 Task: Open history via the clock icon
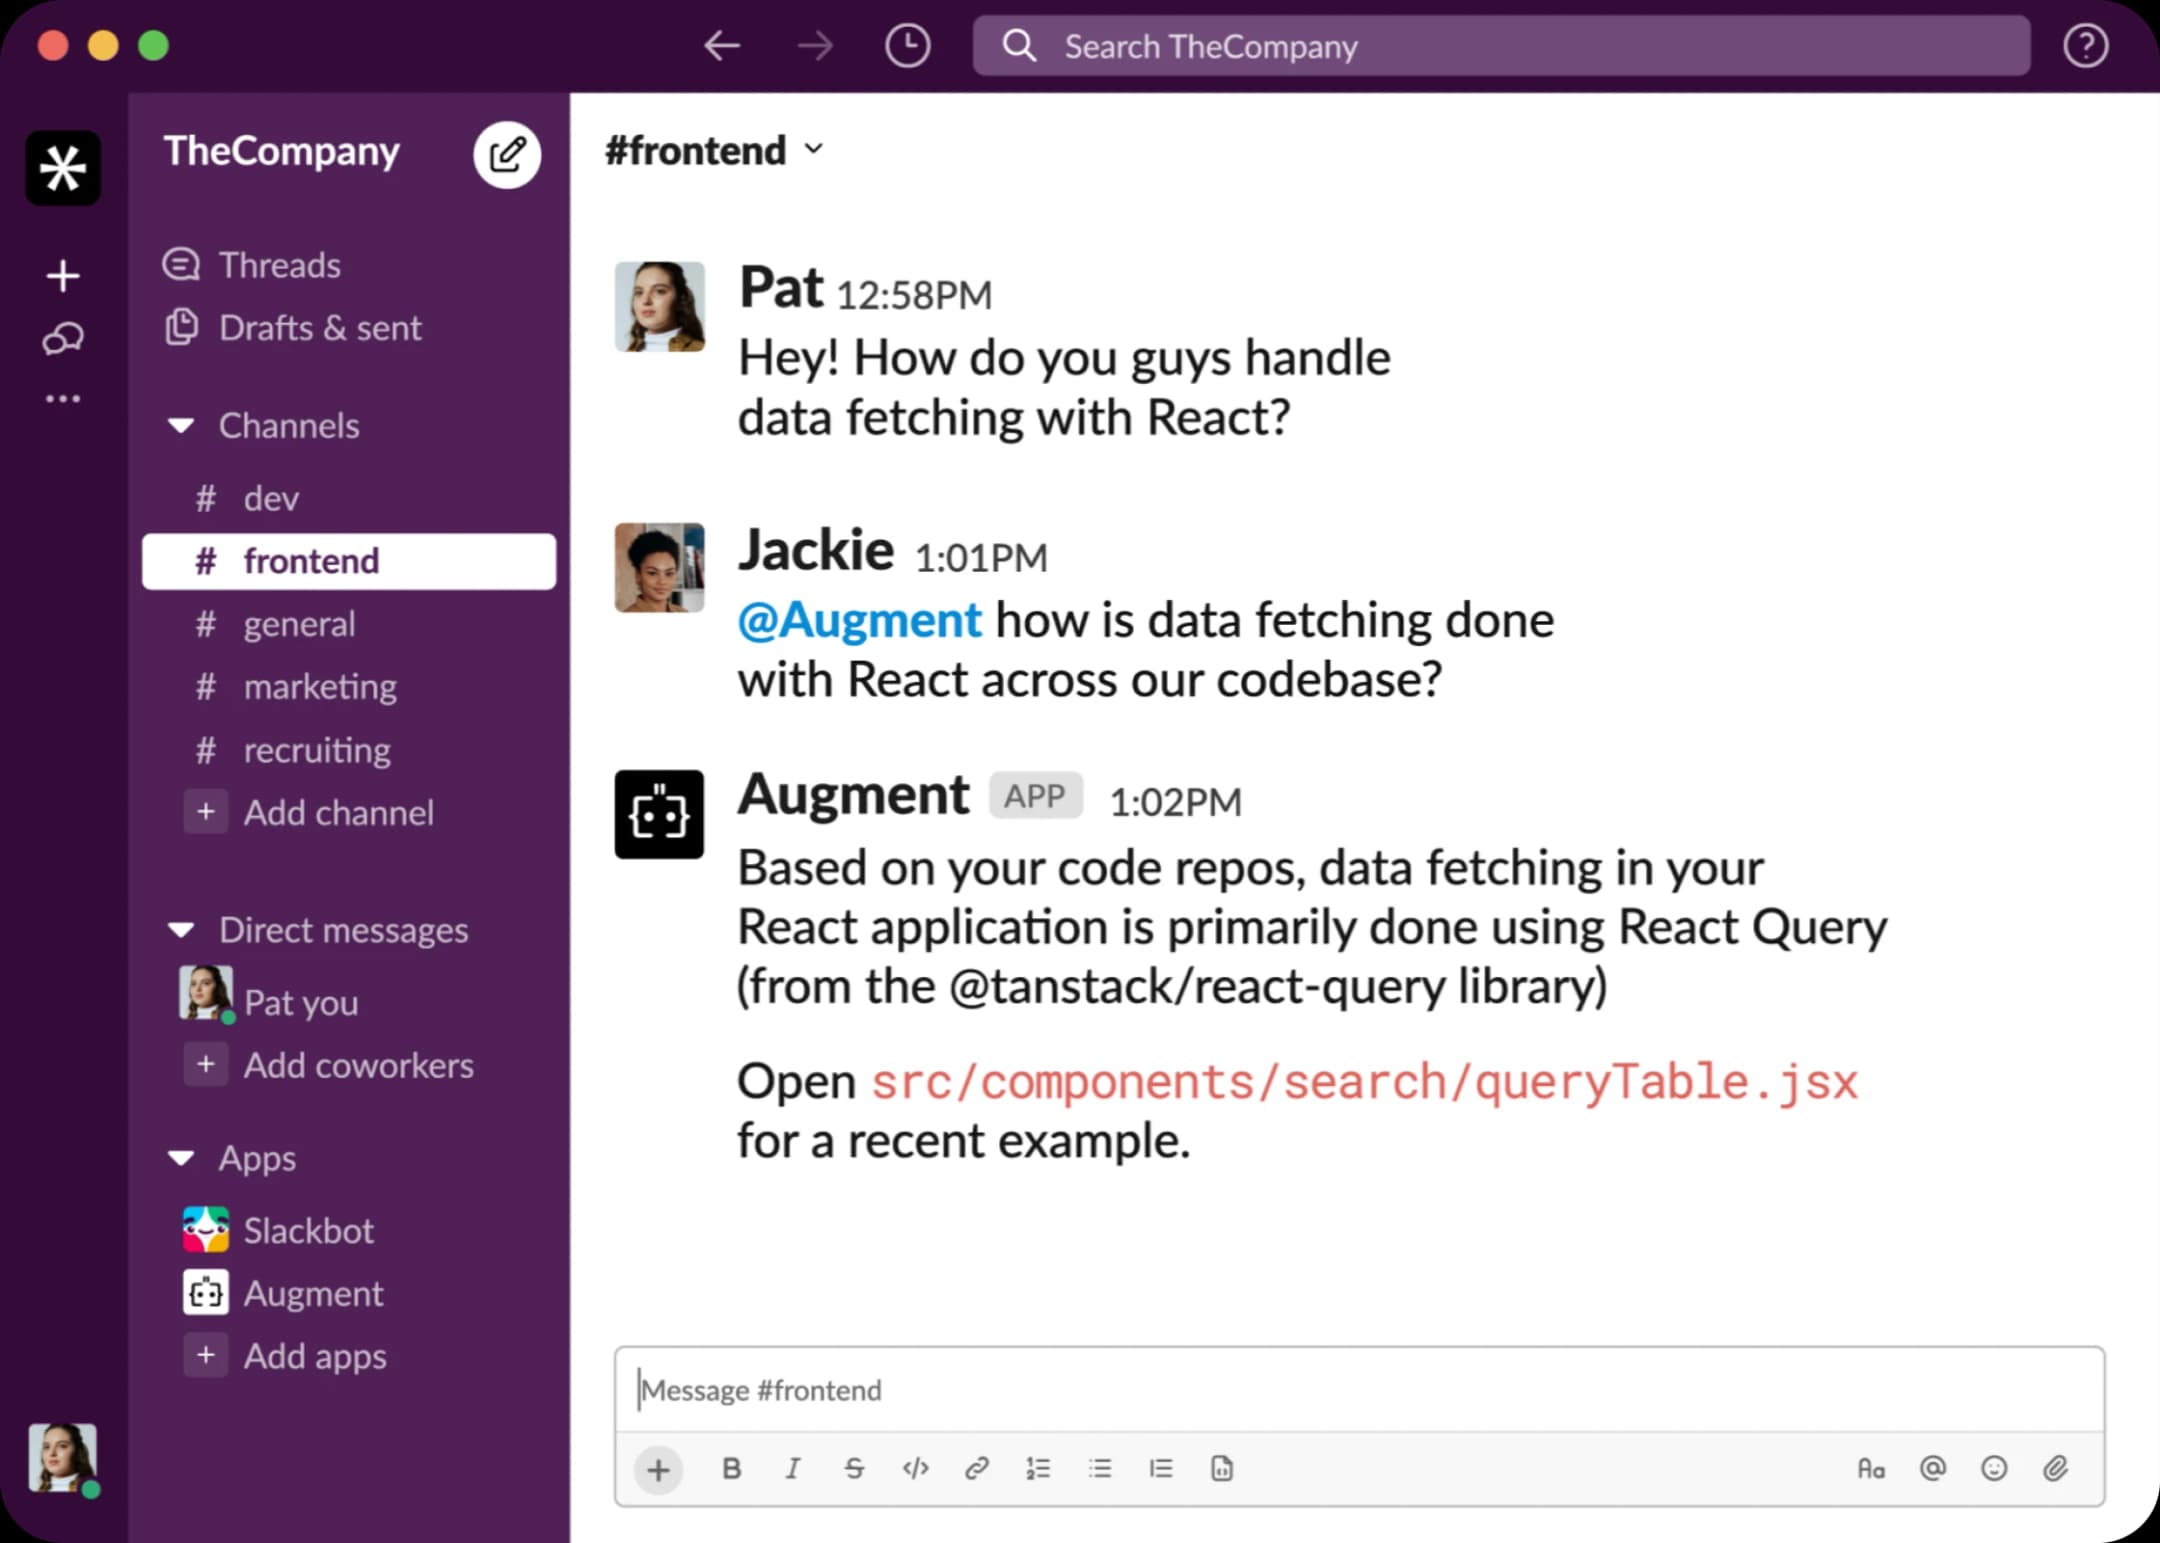(907, 46)
